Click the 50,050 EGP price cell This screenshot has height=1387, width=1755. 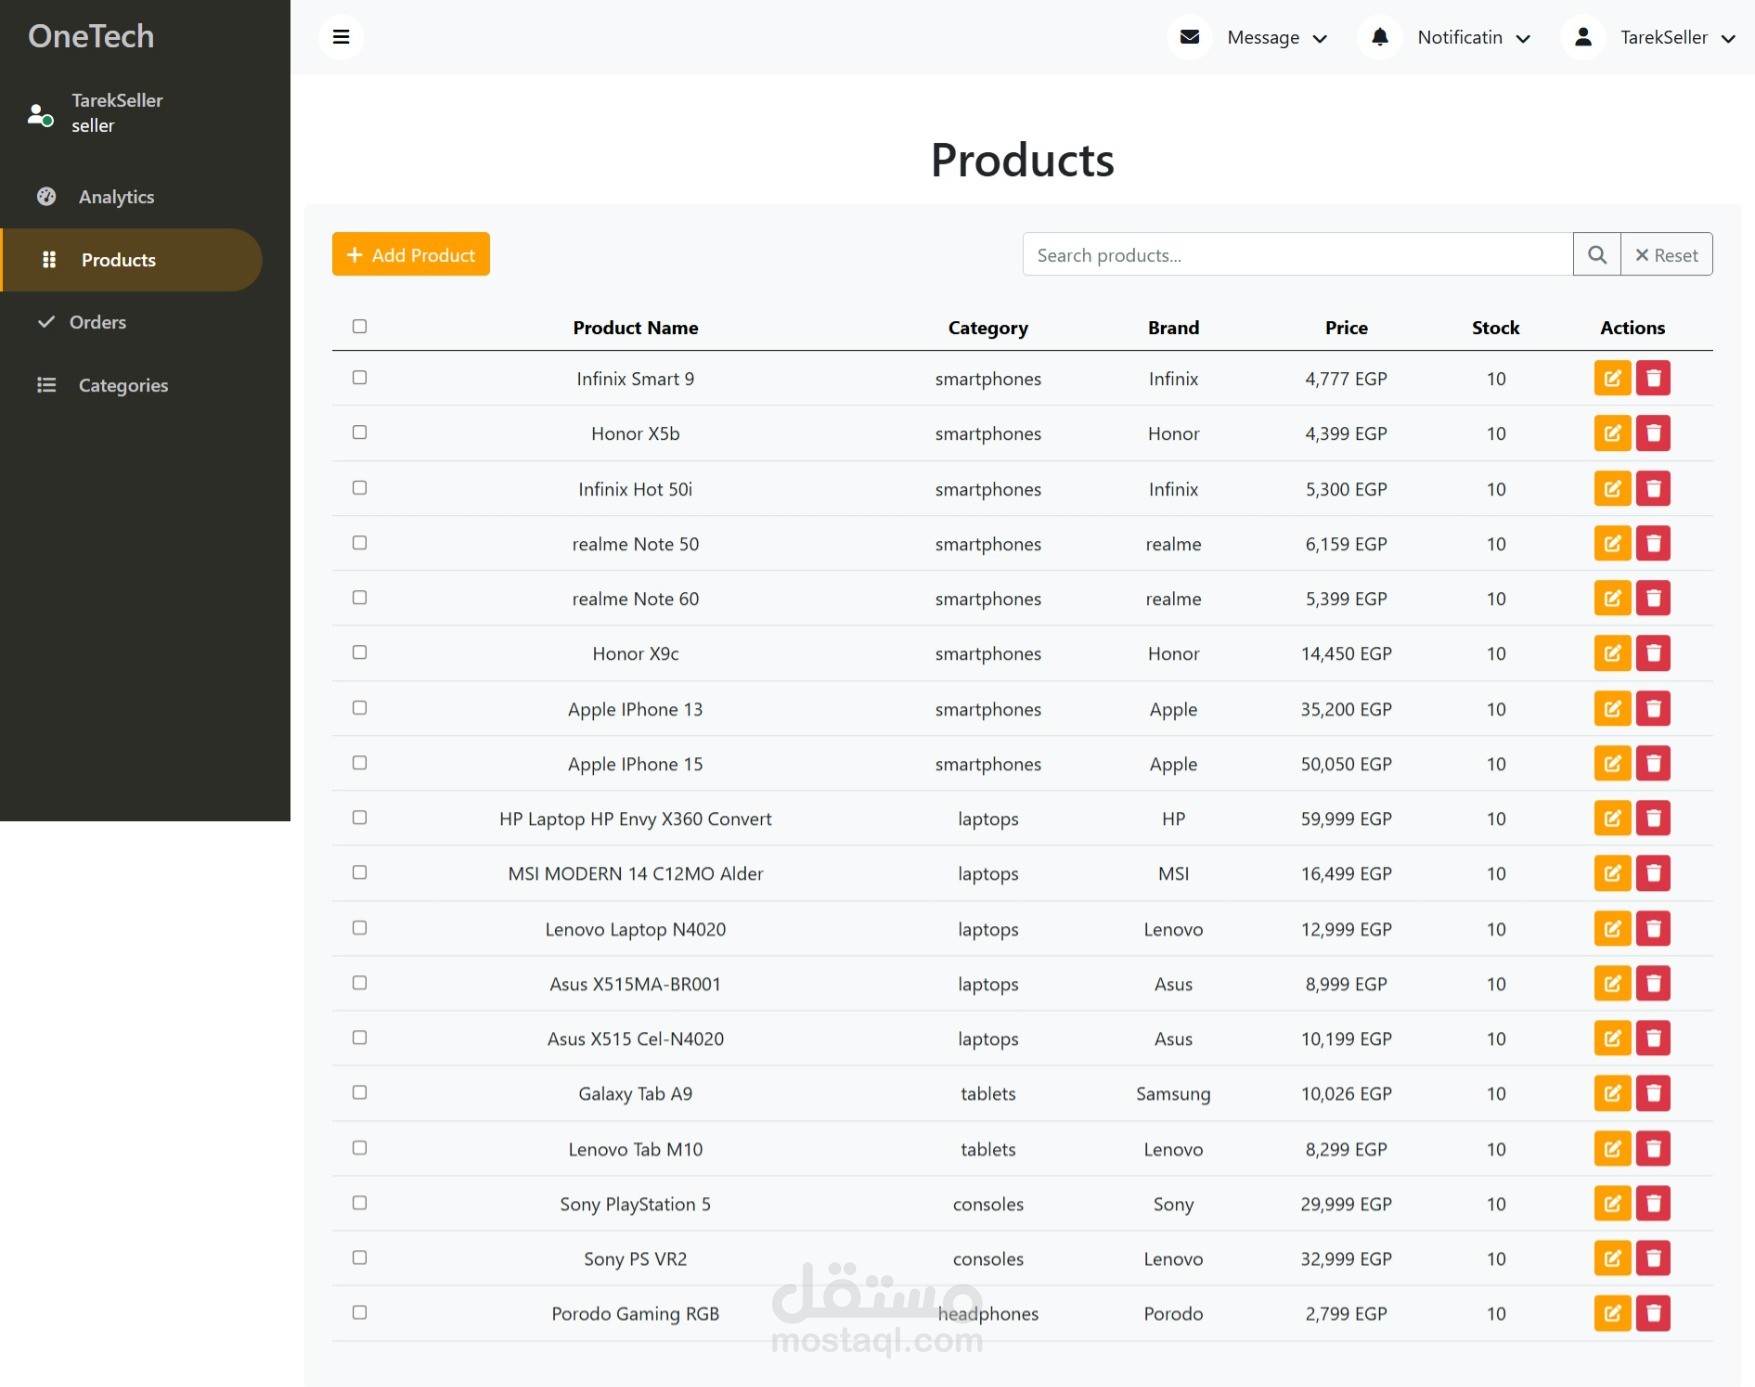pos(1346,764)
